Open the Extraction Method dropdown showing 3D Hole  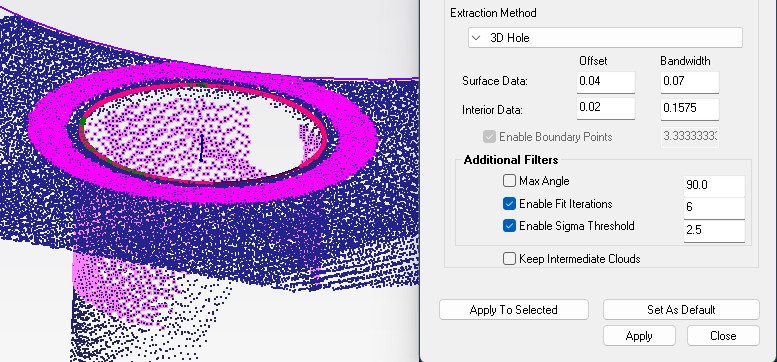(x=605, y=38)
